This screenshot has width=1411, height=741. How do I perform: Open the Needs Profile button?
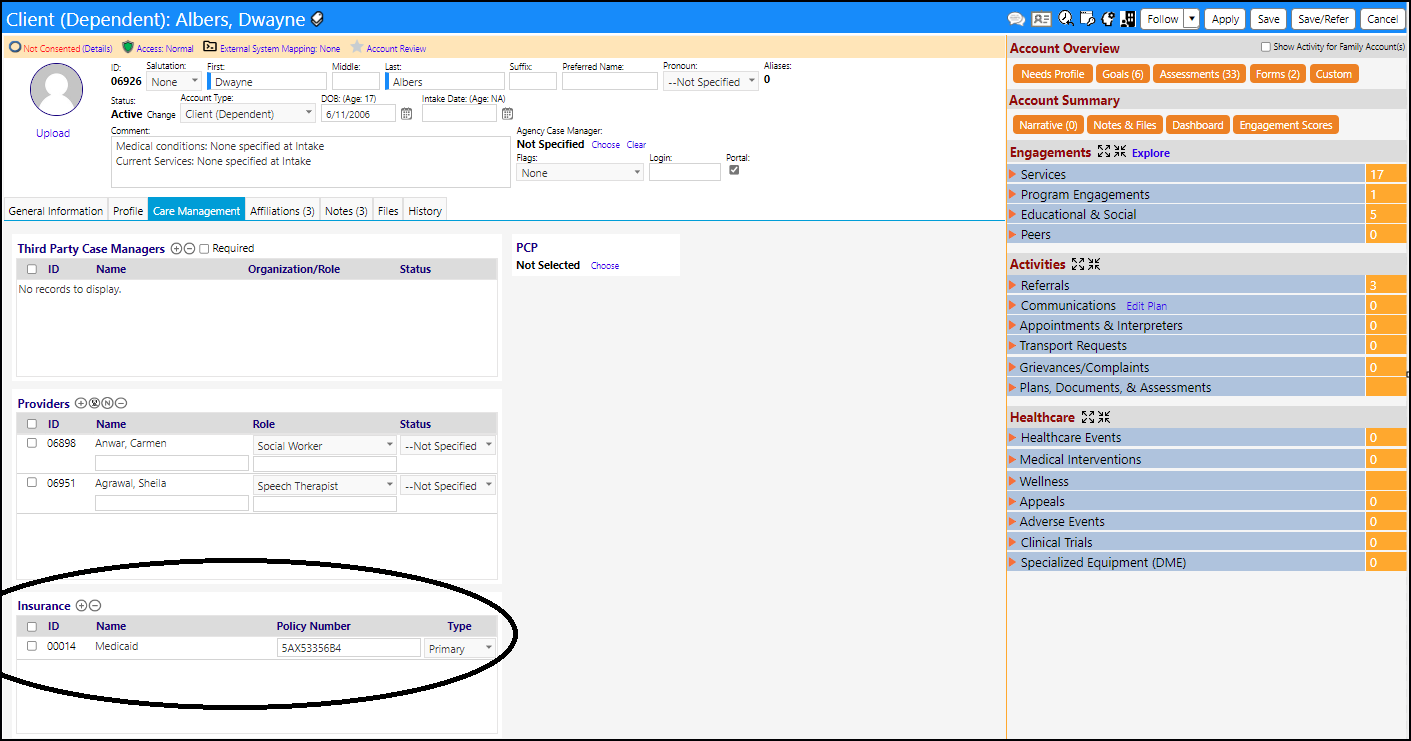(x=1053, y=74)
